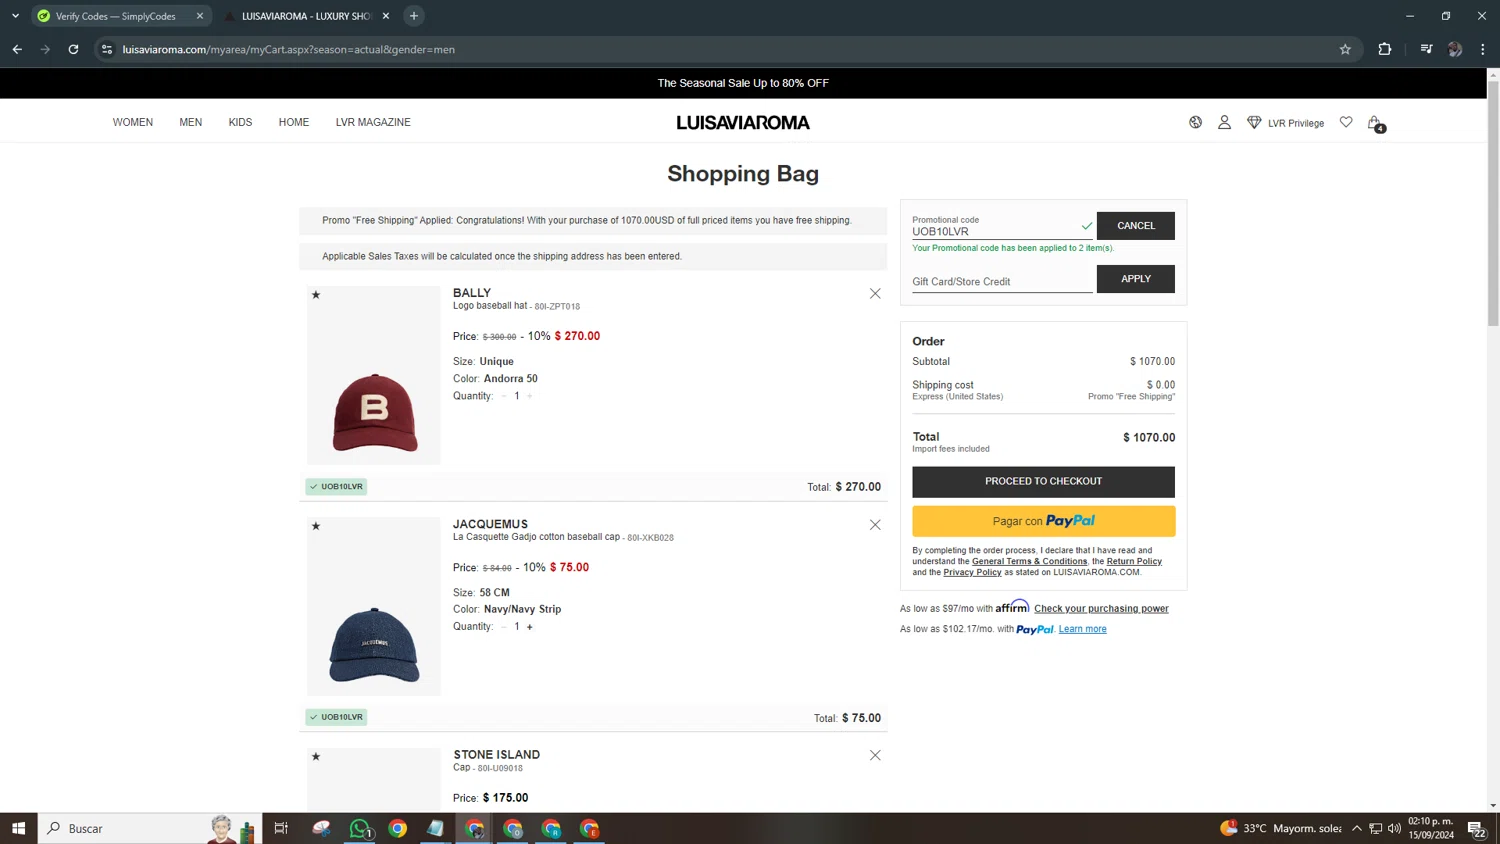Open the account profile icon
Viewport: 1500px width, 844px height.
[1224, 122]
